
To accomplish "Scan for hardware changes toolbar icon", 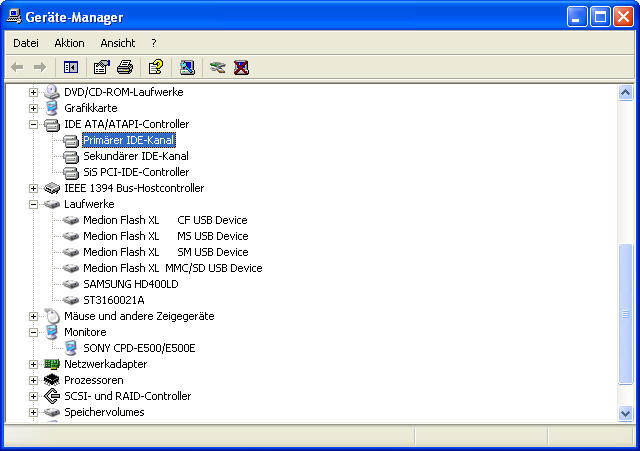I will [187, 67].
